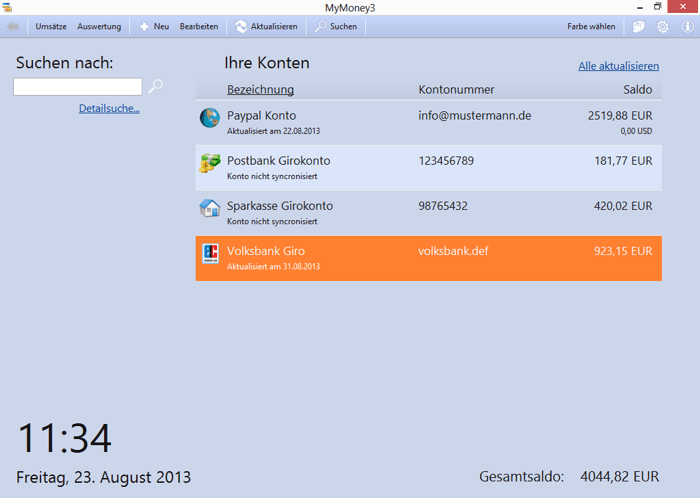Click the Paypal Konto globe icon

[x=209, y=118]
